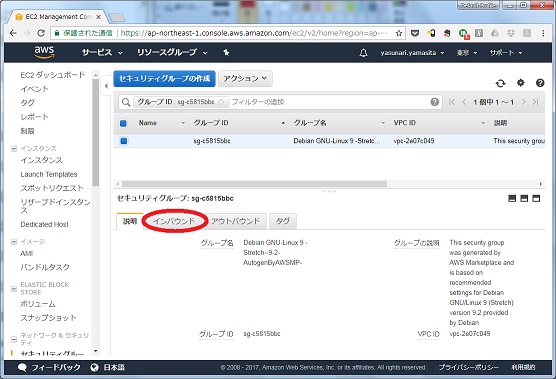Toggle the select-all checkbox in header

(x=123, y=123)
